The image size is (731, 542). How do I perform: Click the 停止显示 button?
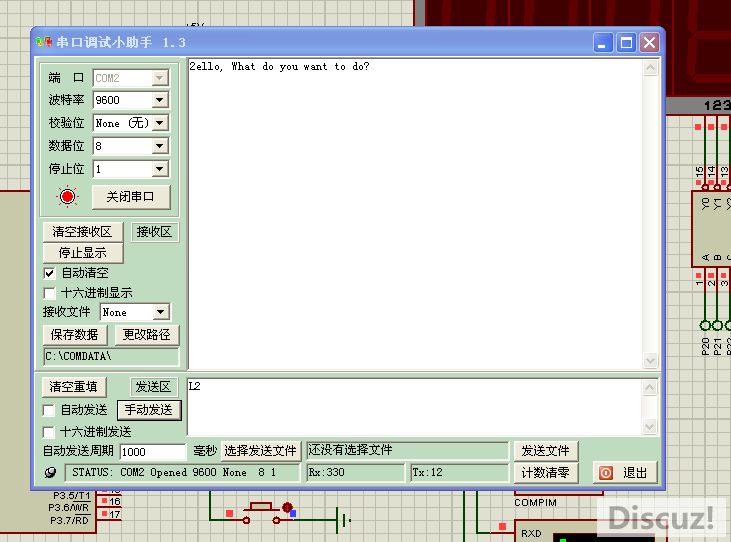[83, 253]
